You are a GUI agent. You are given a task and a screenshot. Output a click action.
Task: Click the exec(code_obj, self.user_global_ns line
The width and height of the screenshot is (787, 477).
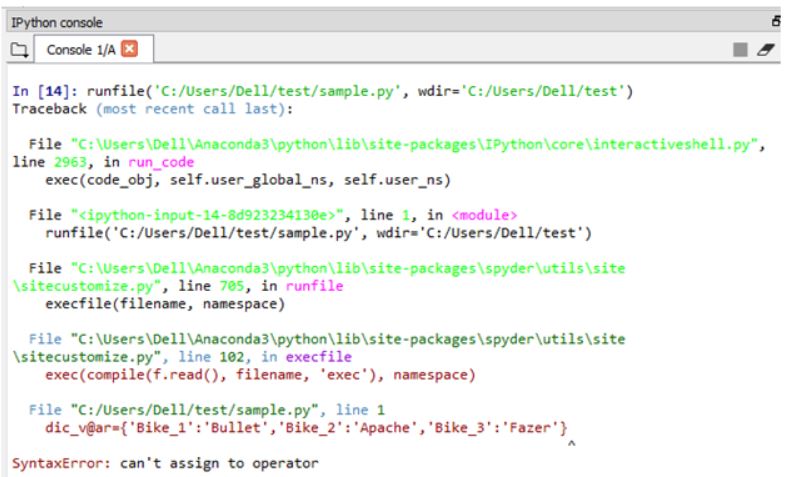click(x=248, y=180)
